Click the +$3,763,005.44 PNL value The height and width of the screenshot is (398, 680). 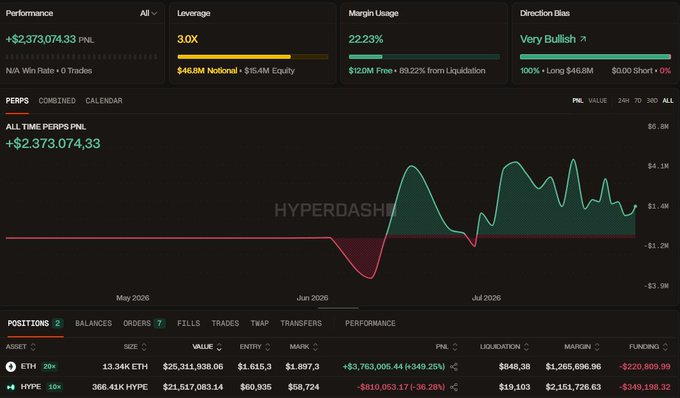394,367
